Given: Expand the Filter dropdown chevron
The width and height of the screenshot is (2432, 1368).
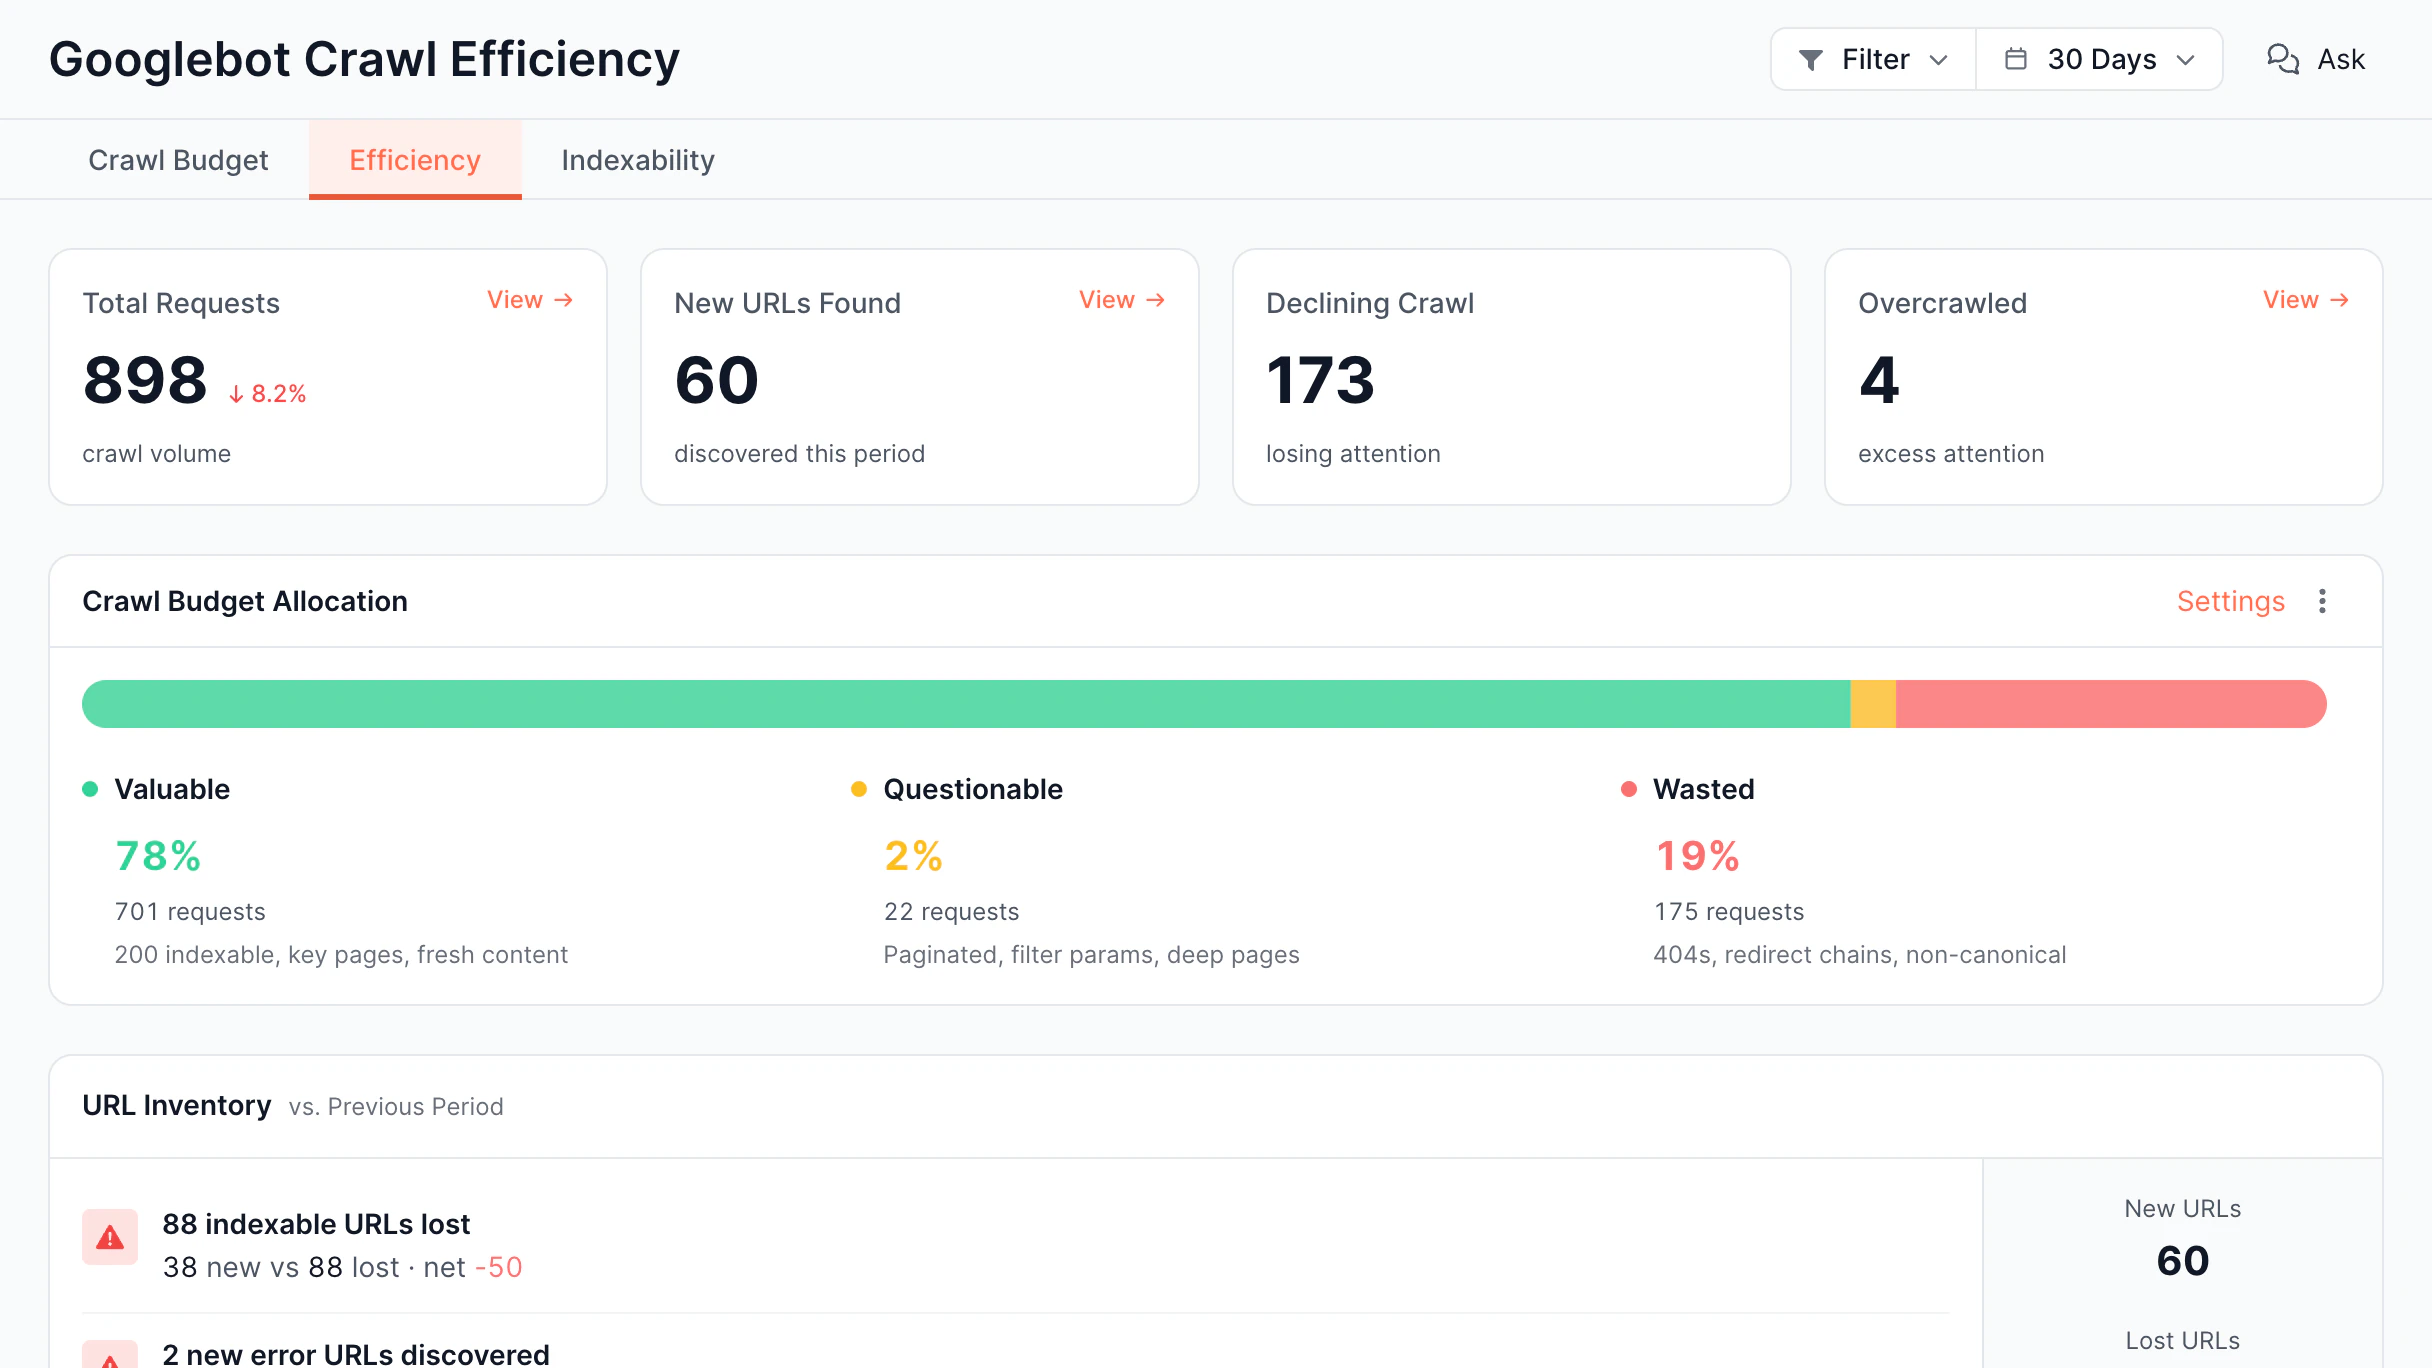Looking at the screenshot, I should coord(1938,60).
